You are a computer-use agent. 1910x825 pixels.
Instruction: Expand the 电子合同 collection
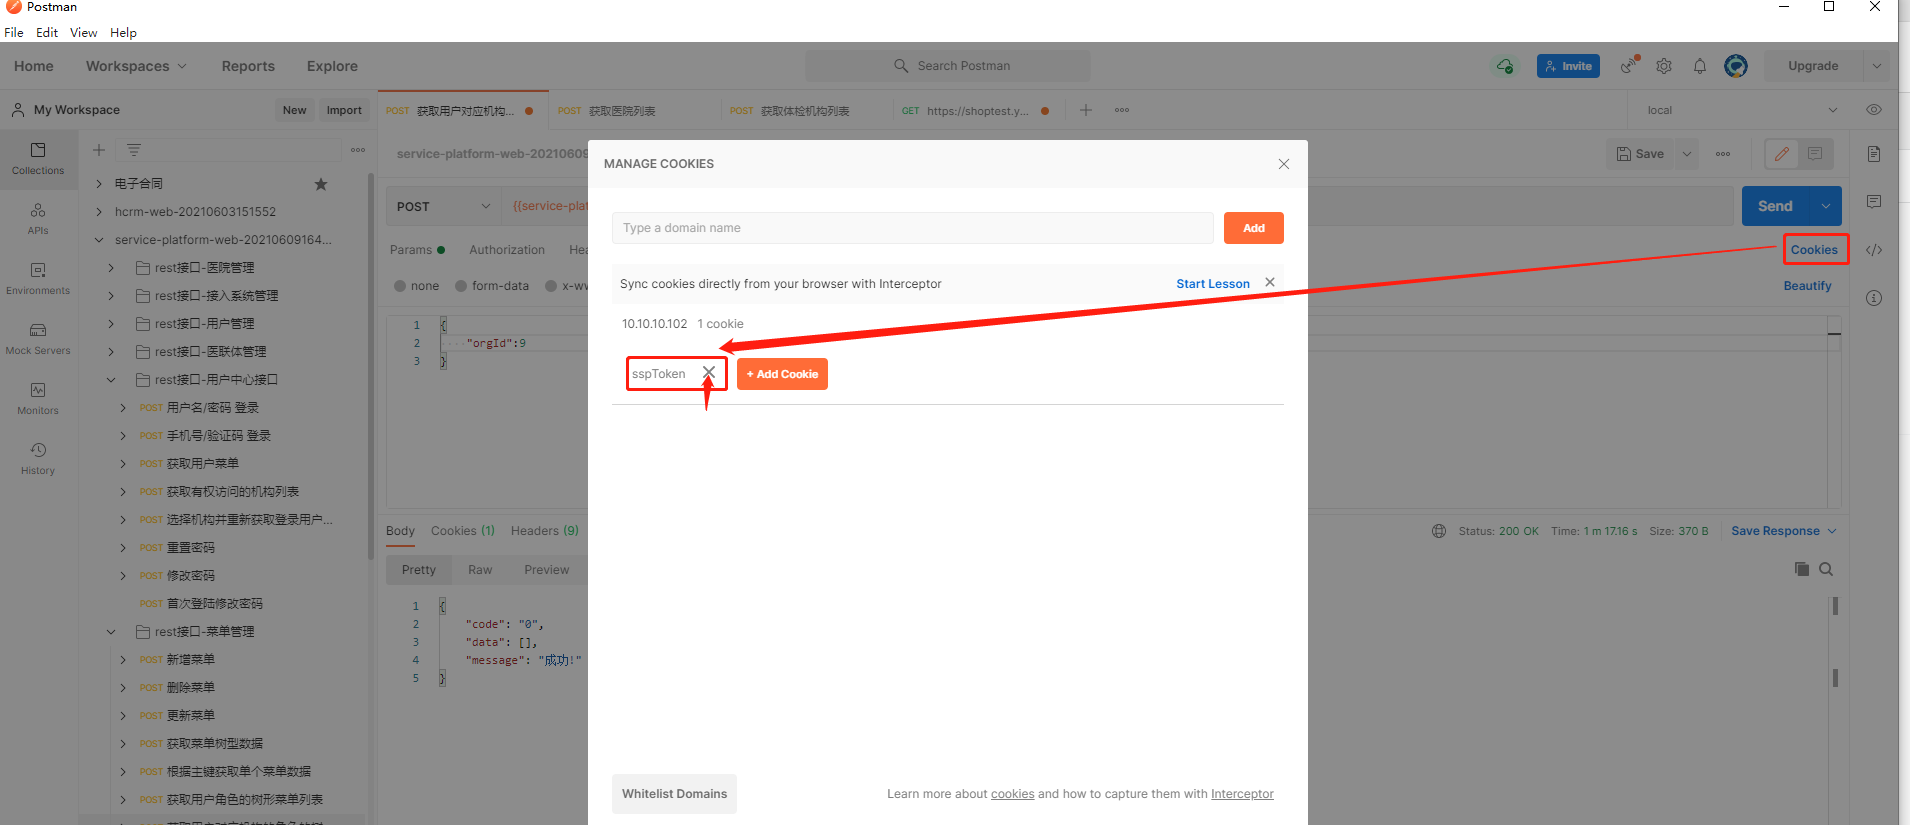tap(99, 184)
